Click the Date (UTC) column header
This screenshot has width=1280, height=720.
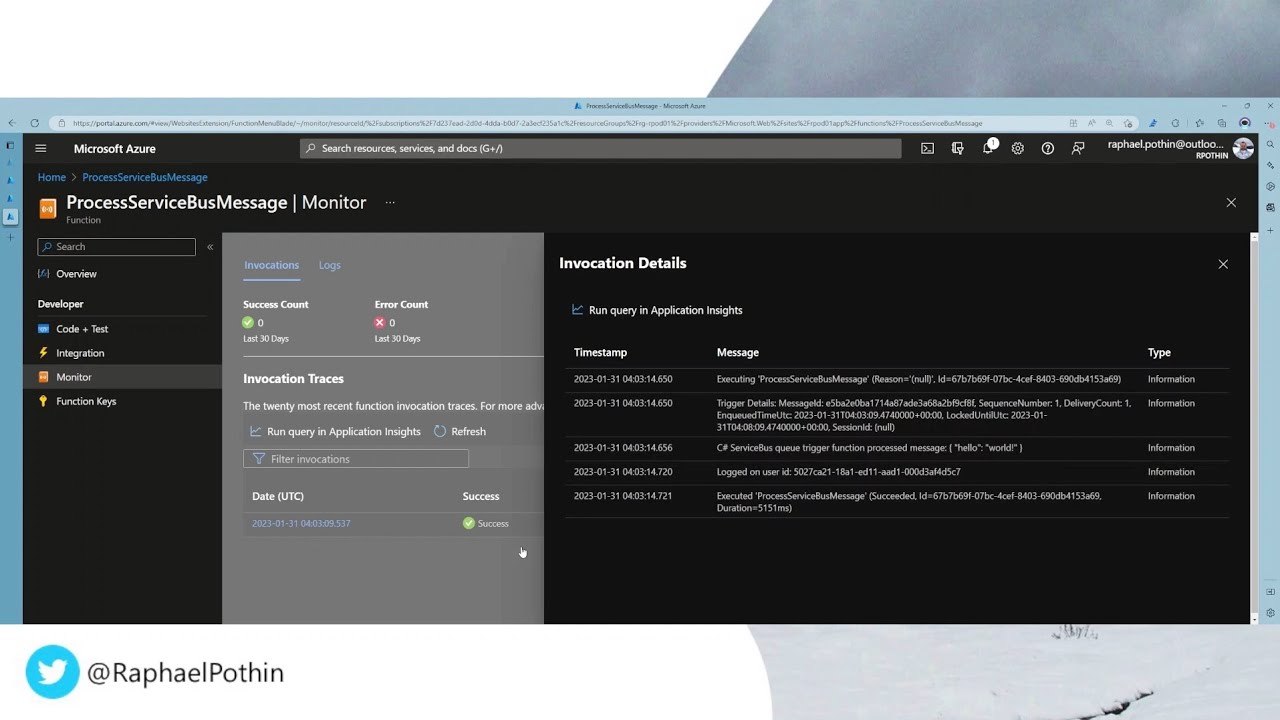click(x=278, y=496)
